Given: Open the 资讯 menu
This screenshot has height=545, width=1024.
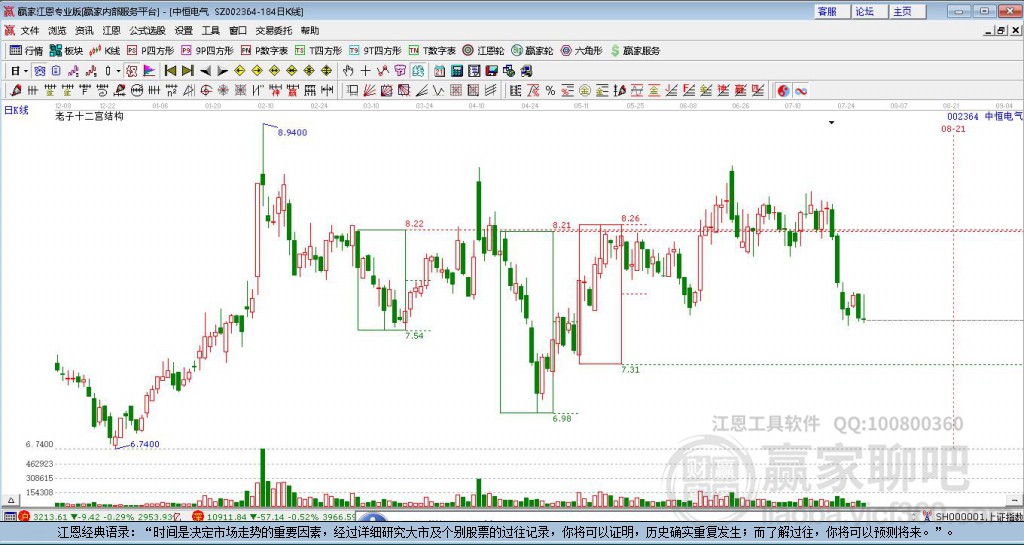Looking at the screenshot, I should pos(84,31).
